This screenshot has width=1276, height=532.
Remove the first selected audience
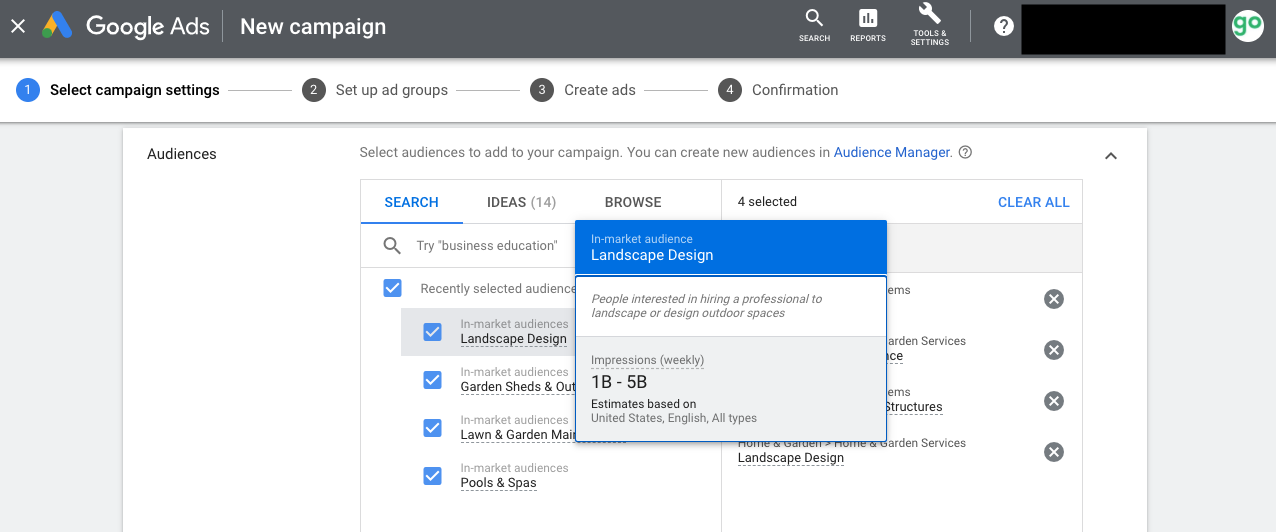coord(1053,298)
